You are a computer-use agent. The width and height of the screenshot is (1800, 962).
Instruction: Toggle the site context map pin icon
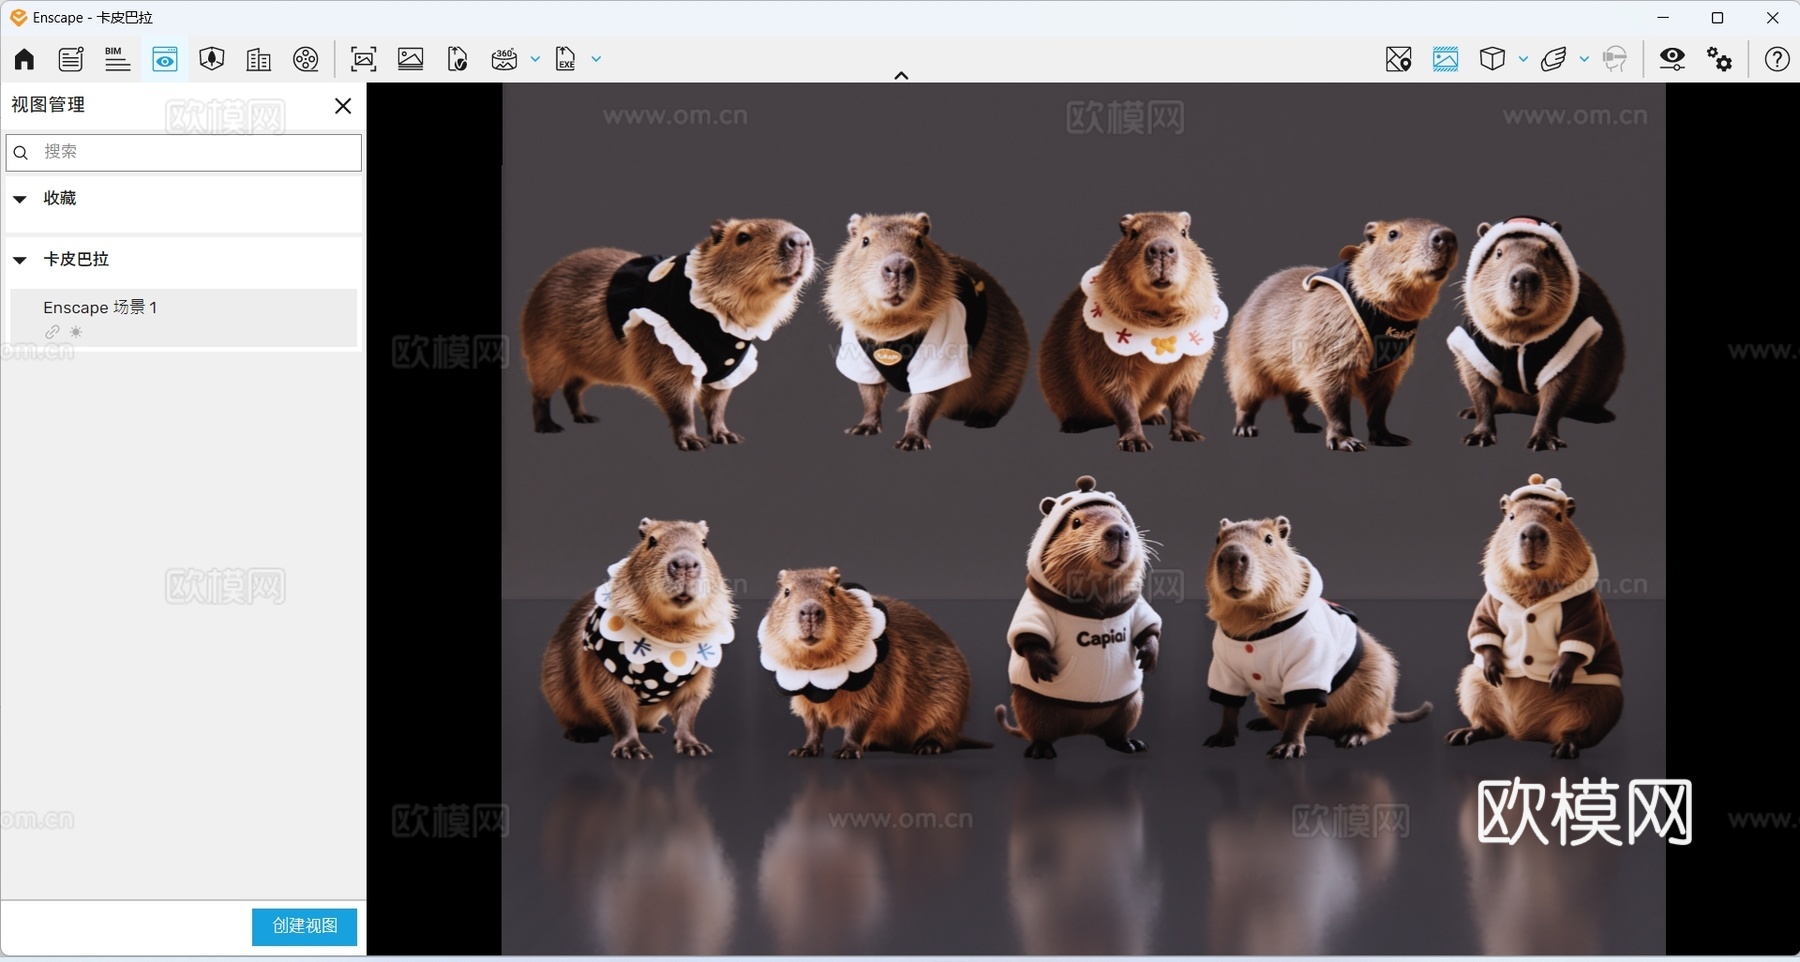[1398, 59]
